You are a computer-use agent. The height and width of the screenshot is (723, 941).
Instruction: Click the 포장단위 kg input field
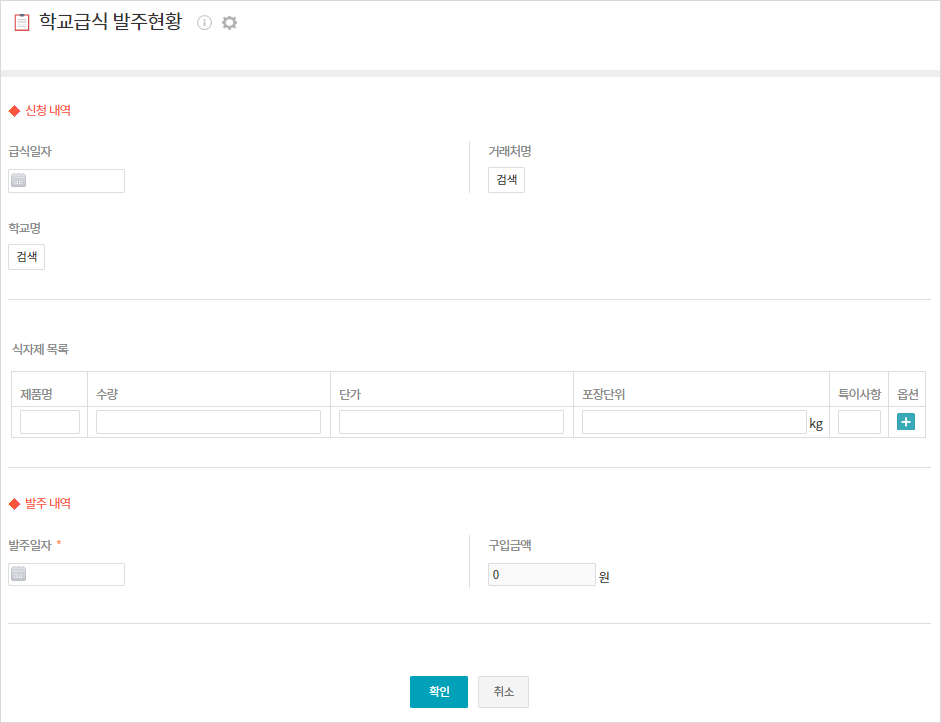click(x=693, y=422)
